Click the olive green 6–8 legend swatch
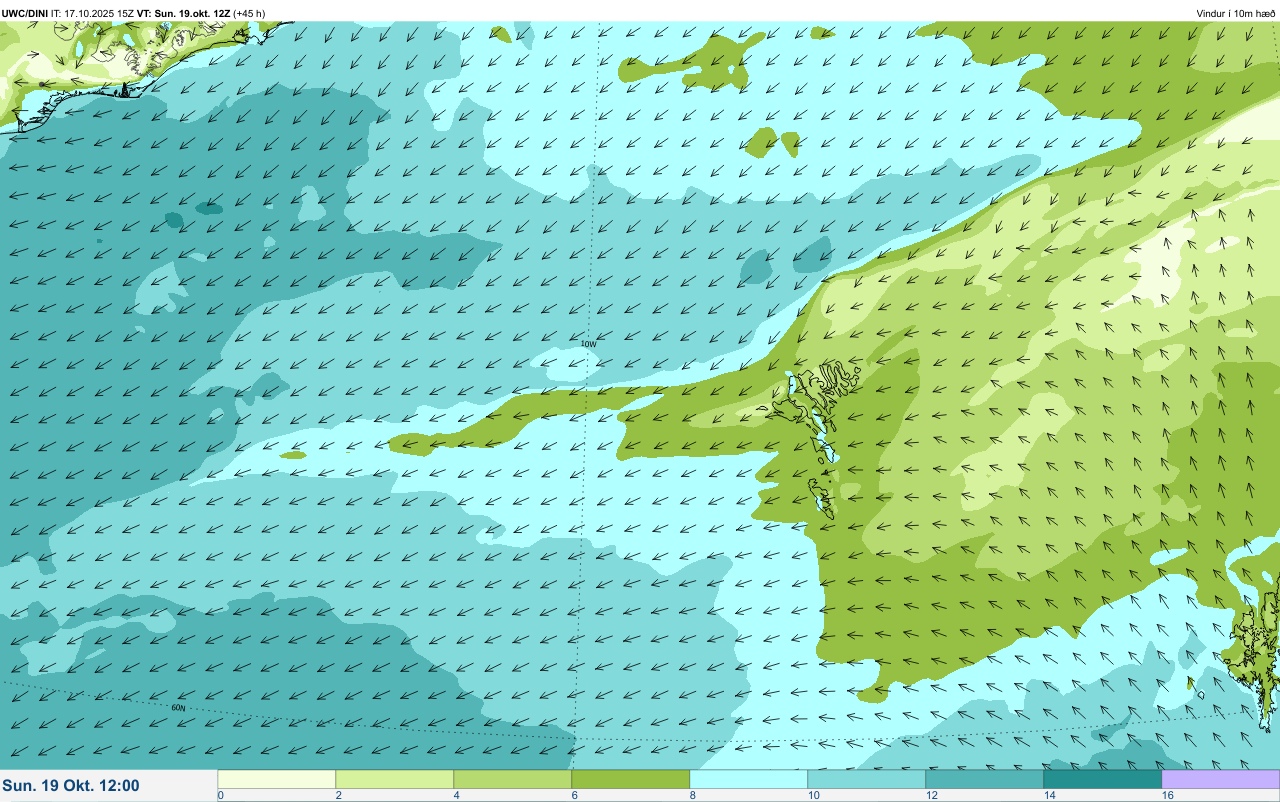 (631, 779)
